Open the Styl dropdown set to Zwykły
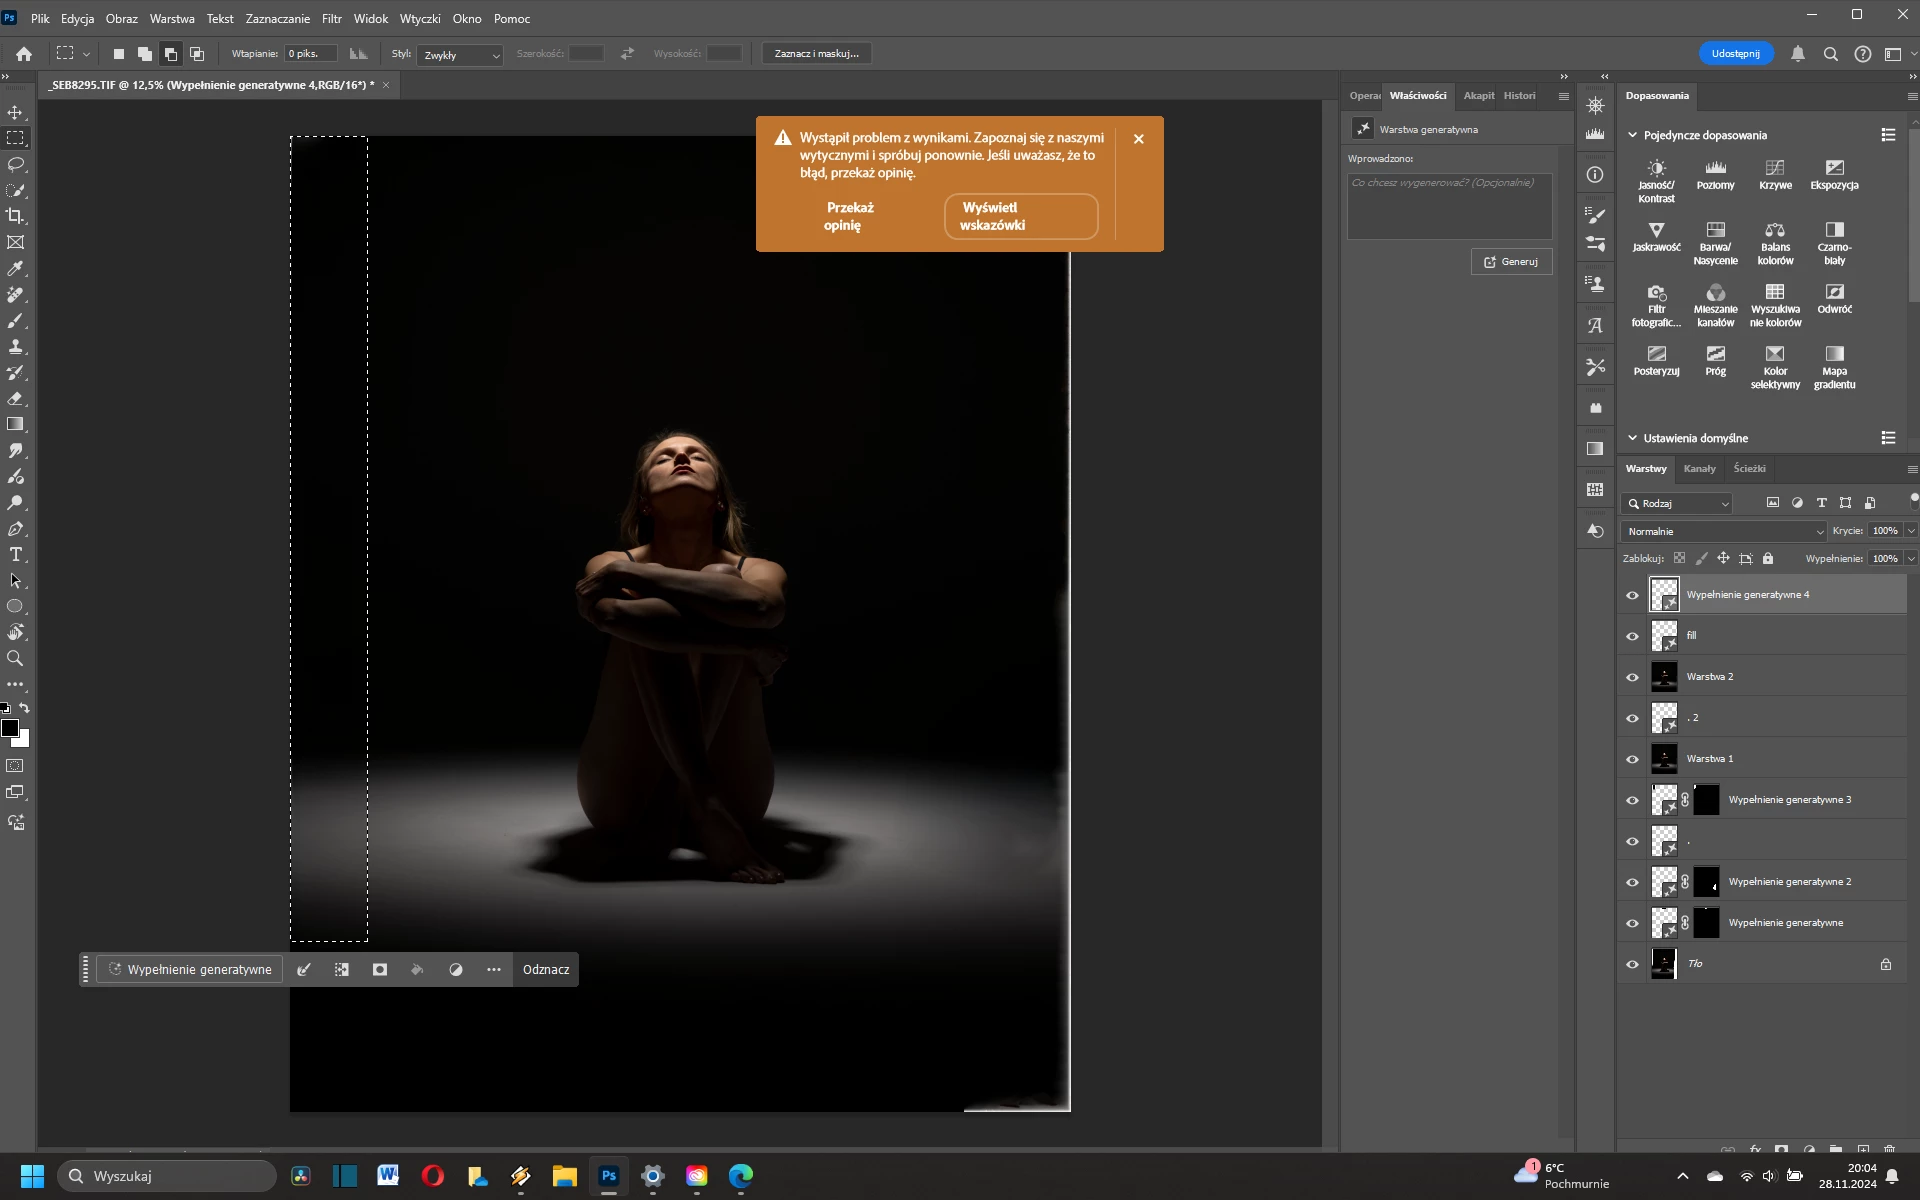Screen dimensions: 1920x1200 460,55
